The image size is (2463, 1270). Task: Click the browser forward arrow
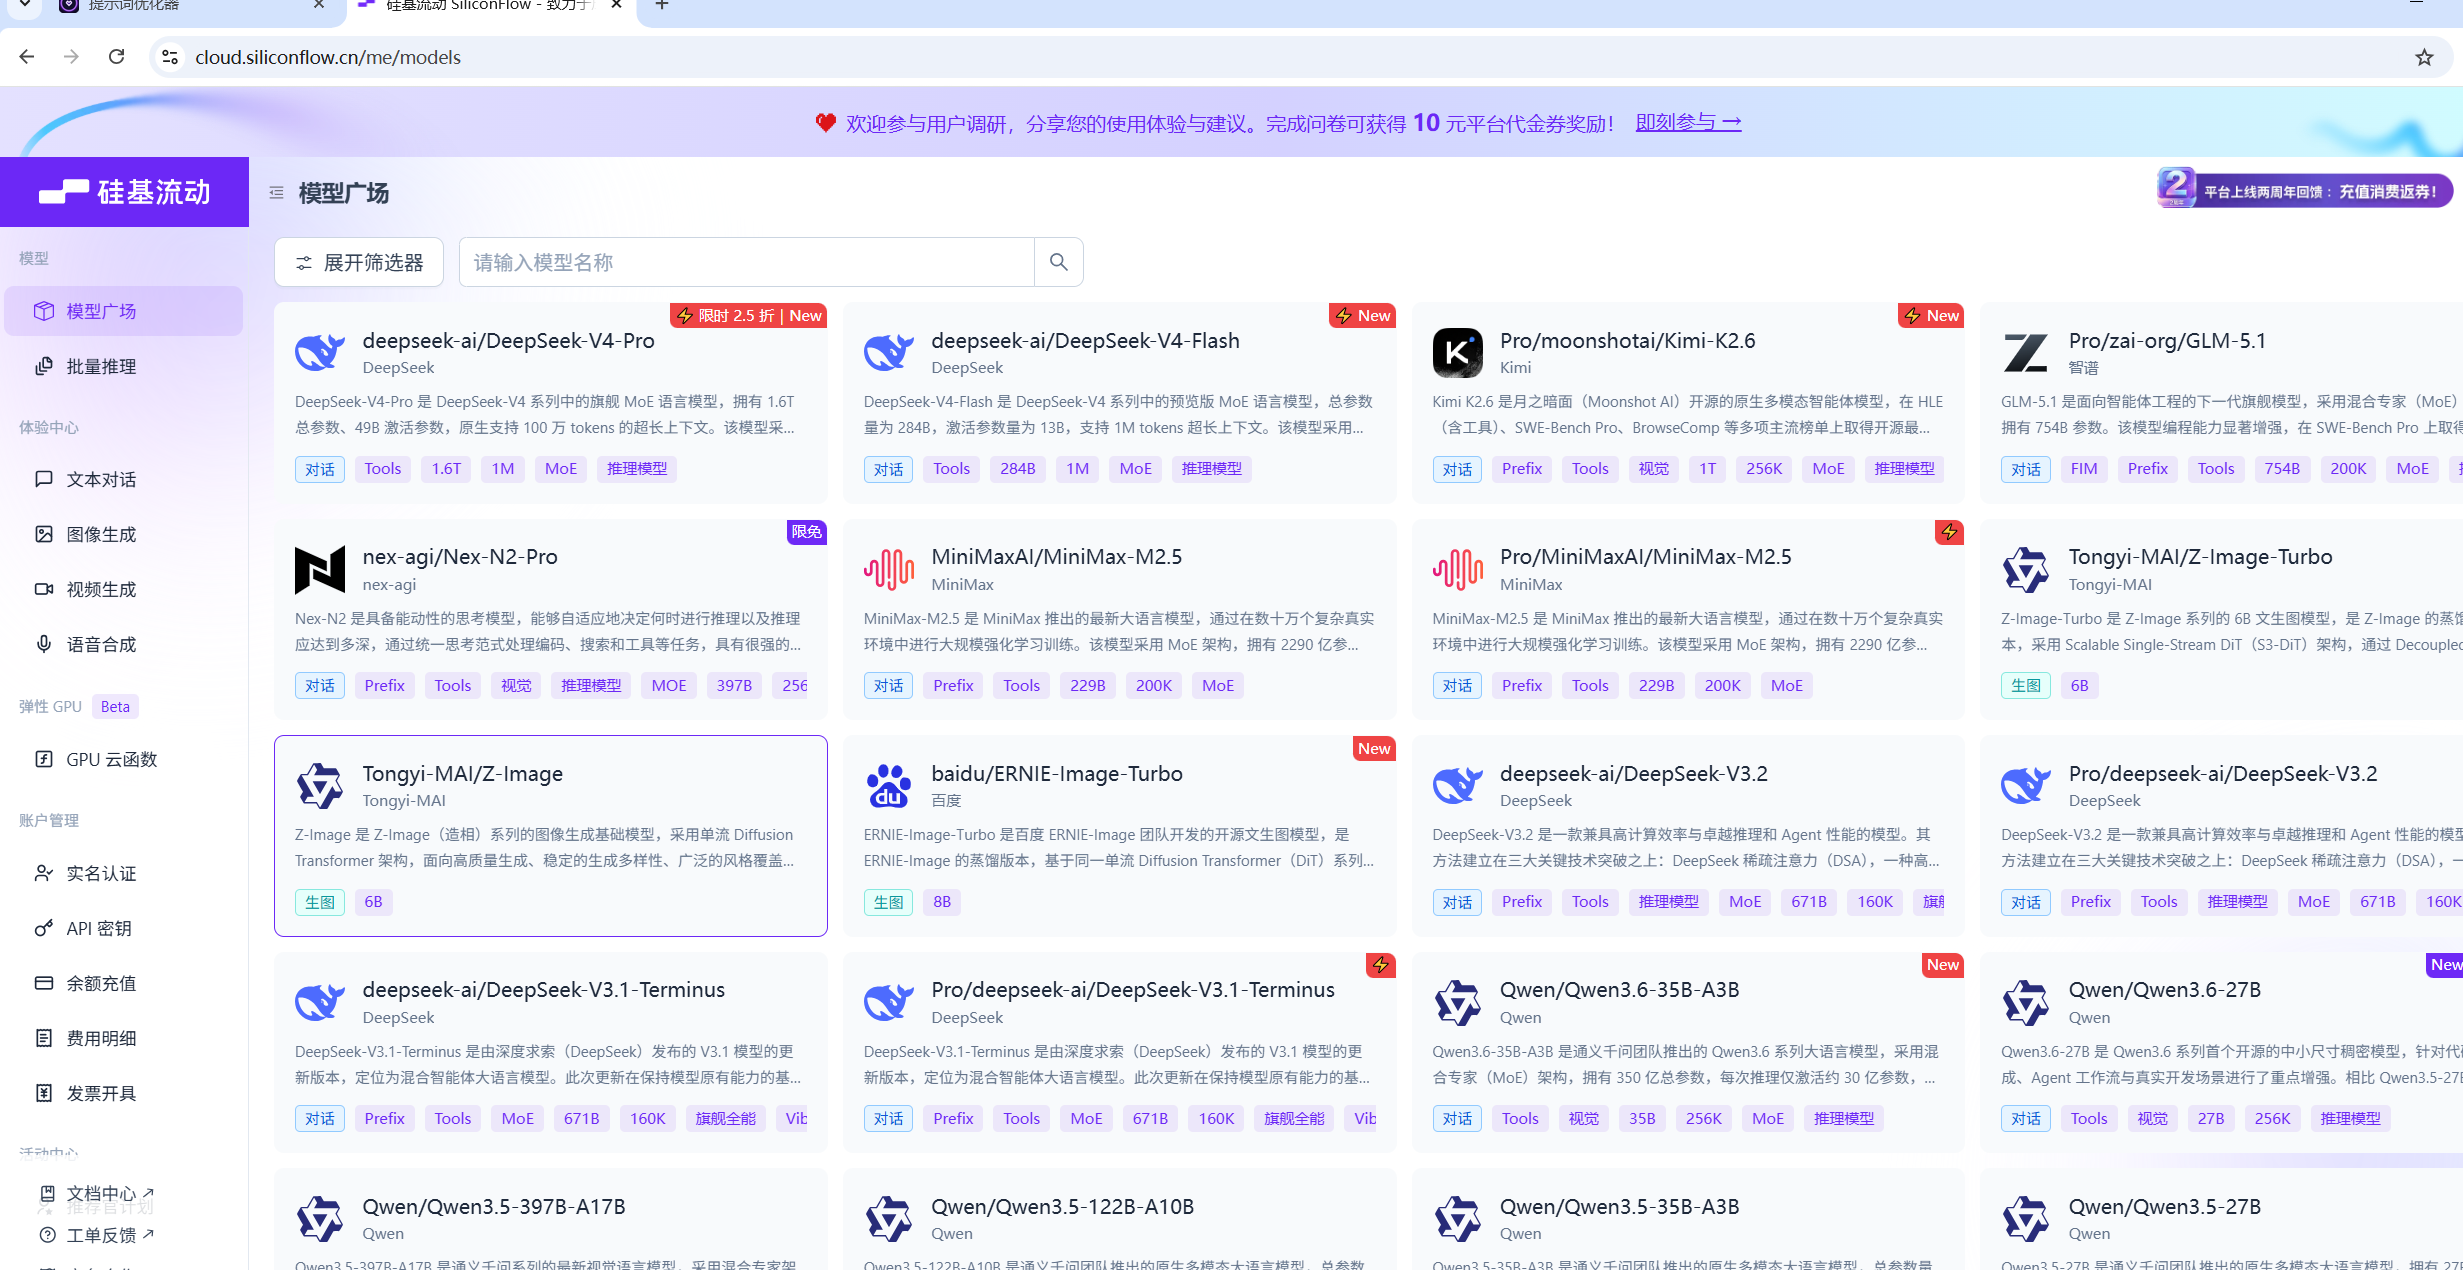click(71, 57)
